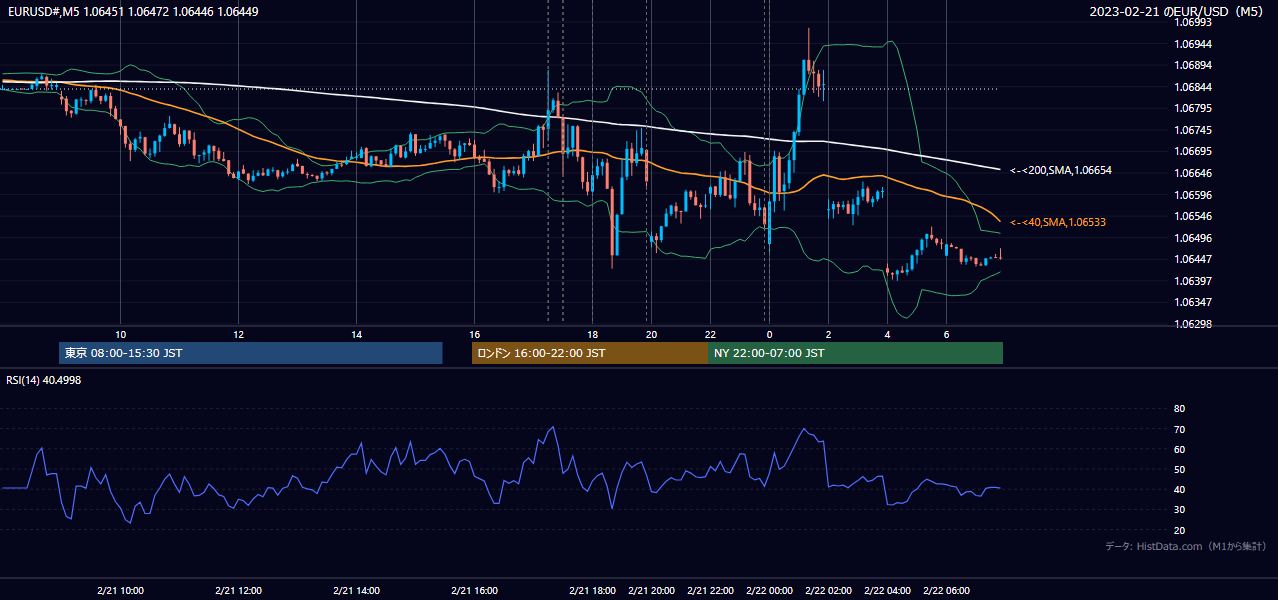Click price axis value 1.06496

(1193, 239)
